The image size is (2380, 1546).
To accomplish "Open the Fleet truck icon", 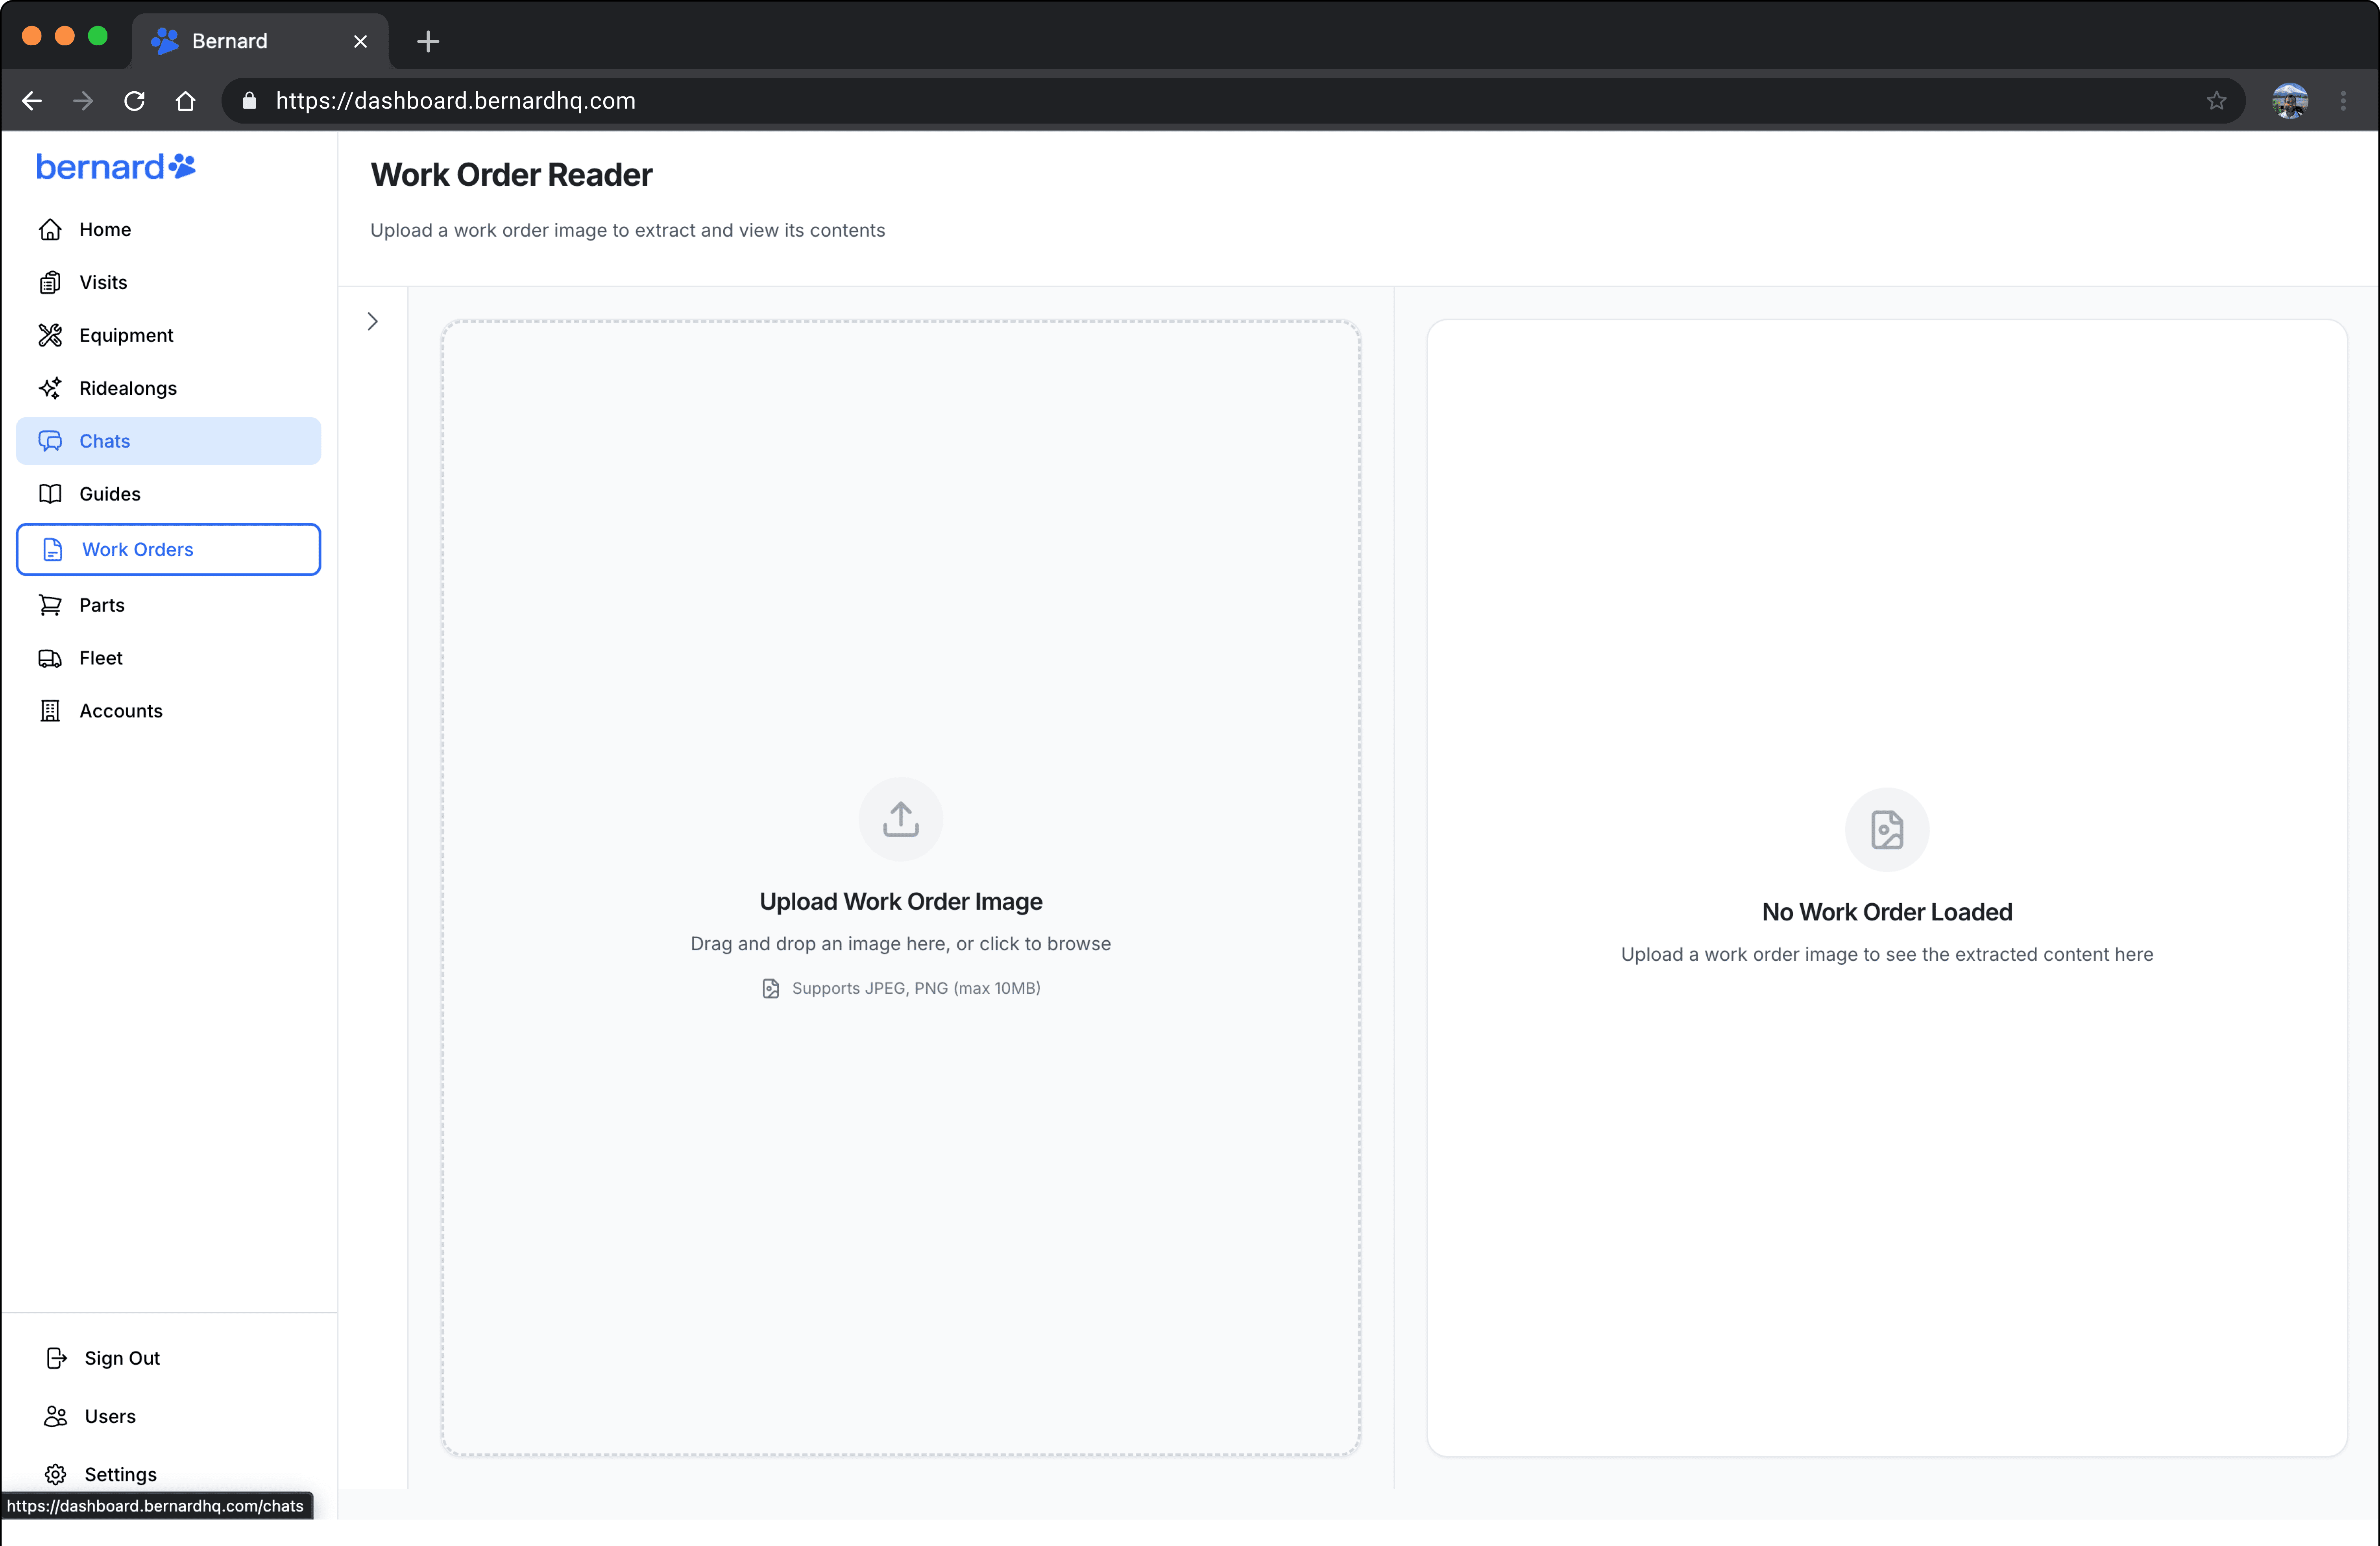I will pos(50,658).
